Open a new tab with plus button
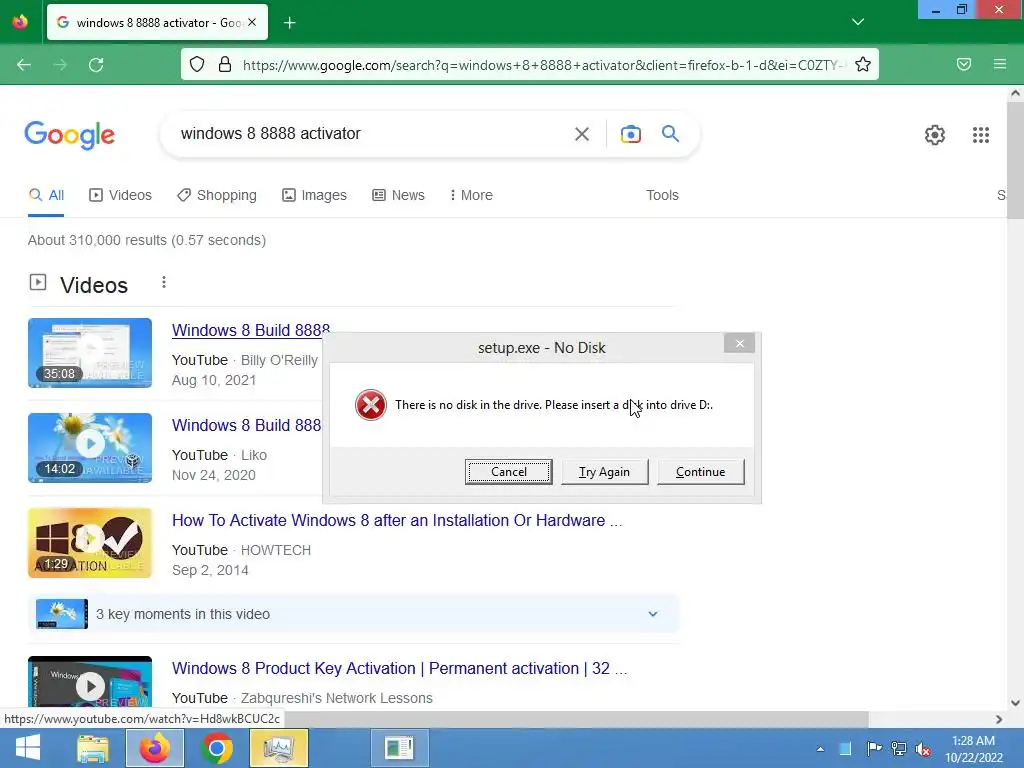 coord(289,23)
